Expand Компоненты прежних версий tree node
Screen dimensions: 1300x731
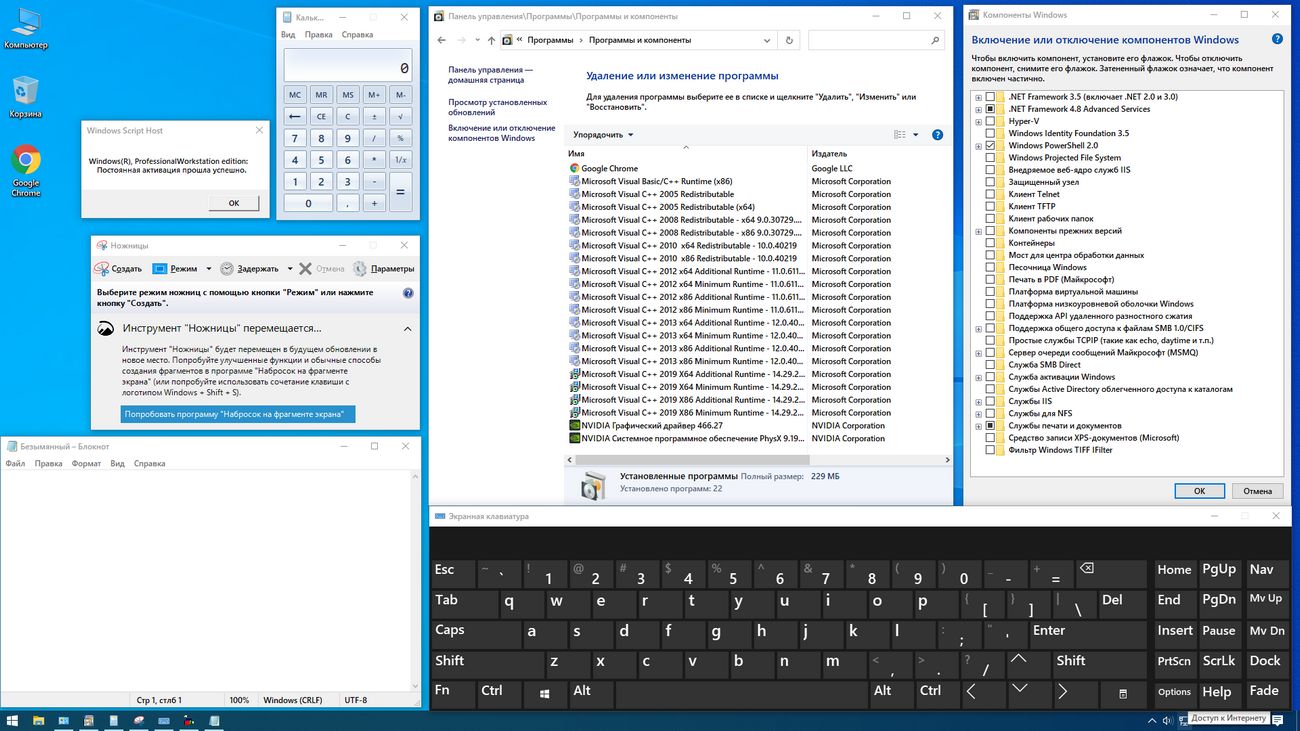point(978,231)
